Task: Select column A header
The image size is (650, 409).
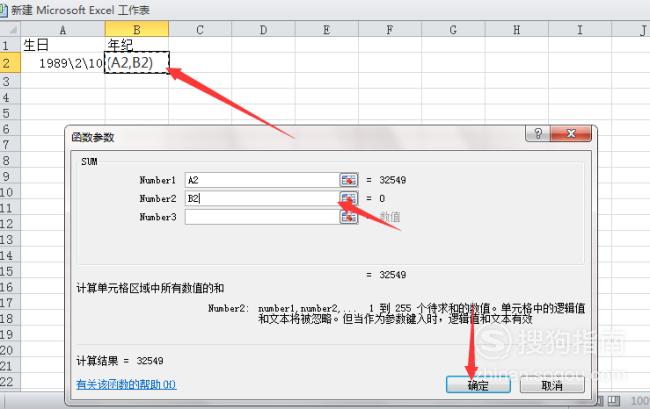Action: click(x=63, y=29)
